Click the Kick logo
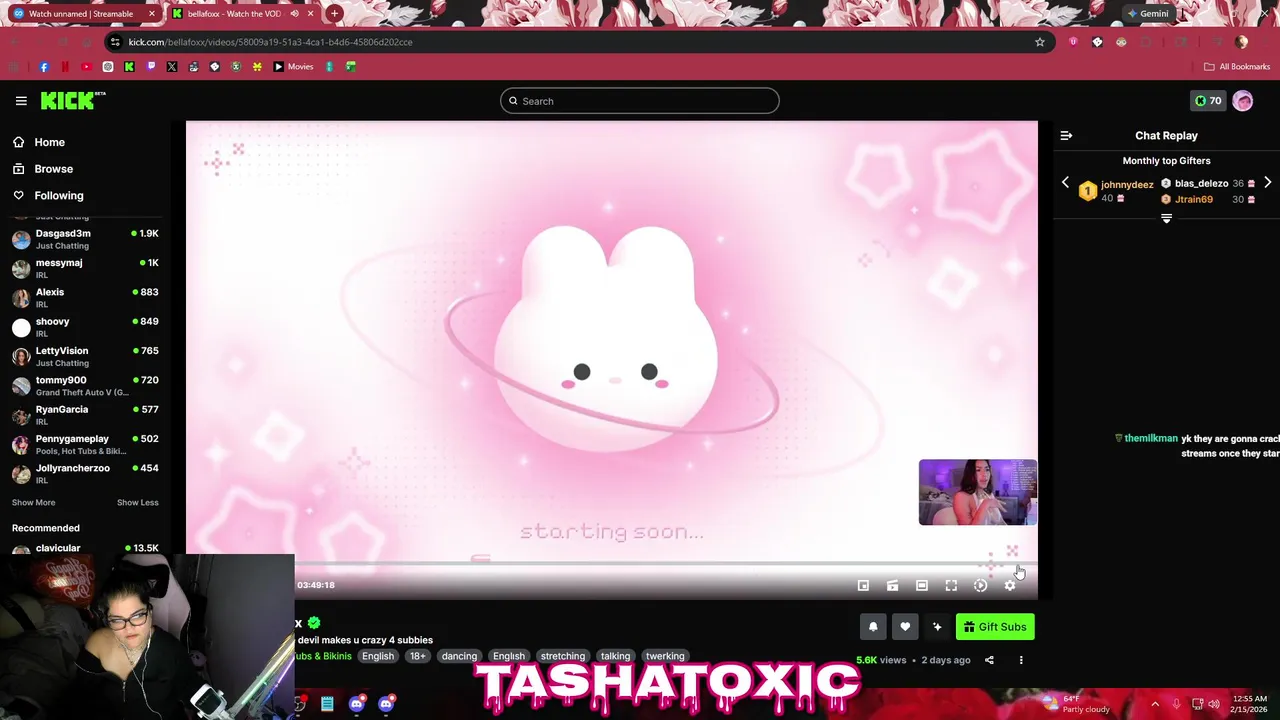Screen dimensions: 1280x720 pos(72,100)
